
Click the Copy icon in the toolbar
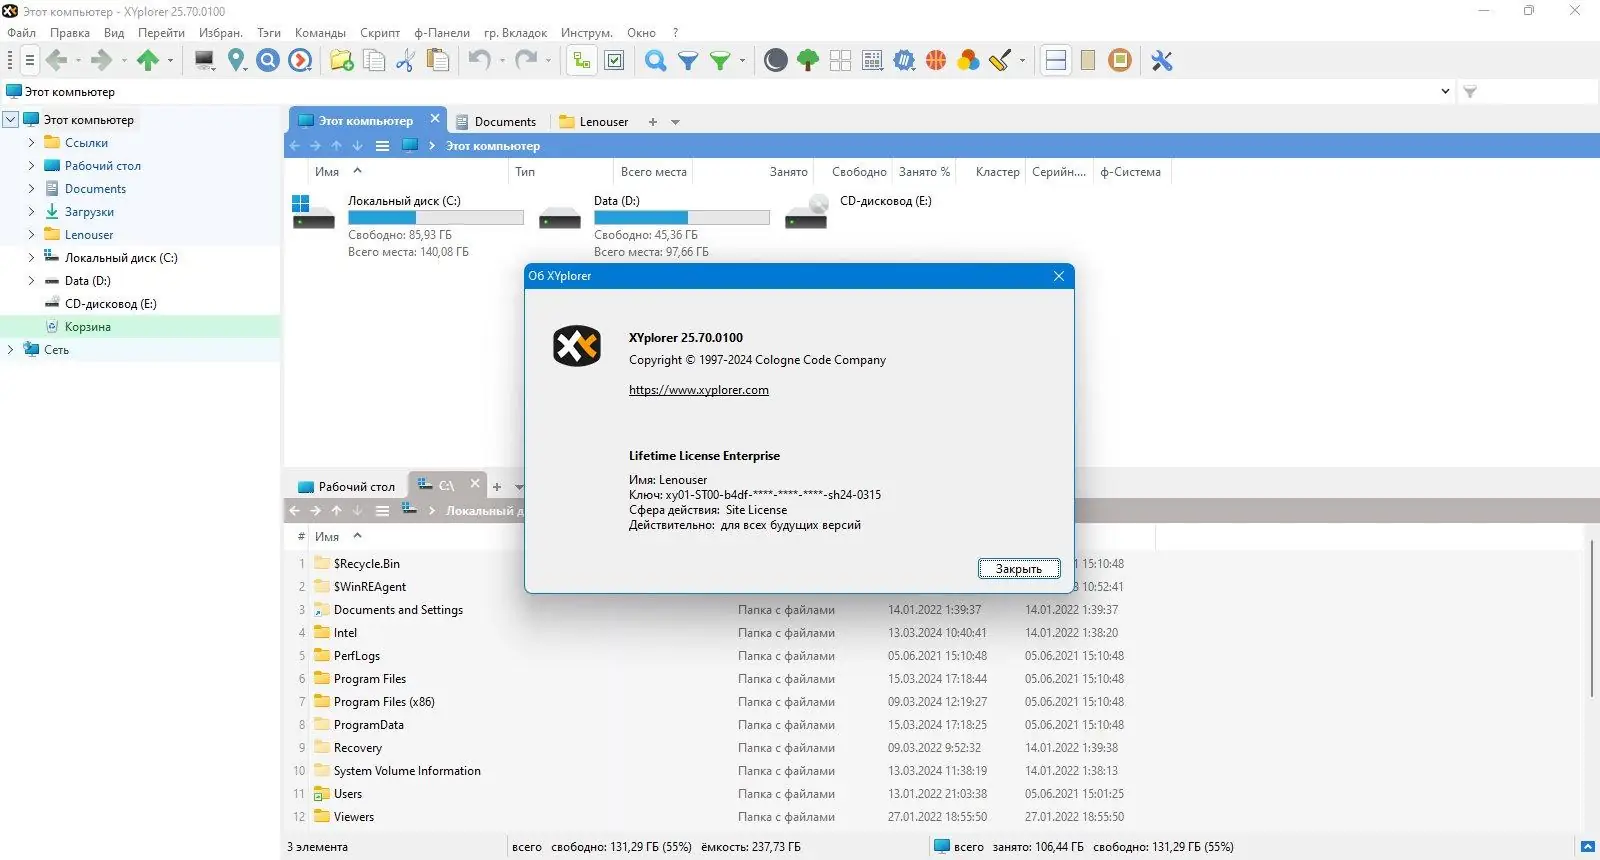coord(374,61)
